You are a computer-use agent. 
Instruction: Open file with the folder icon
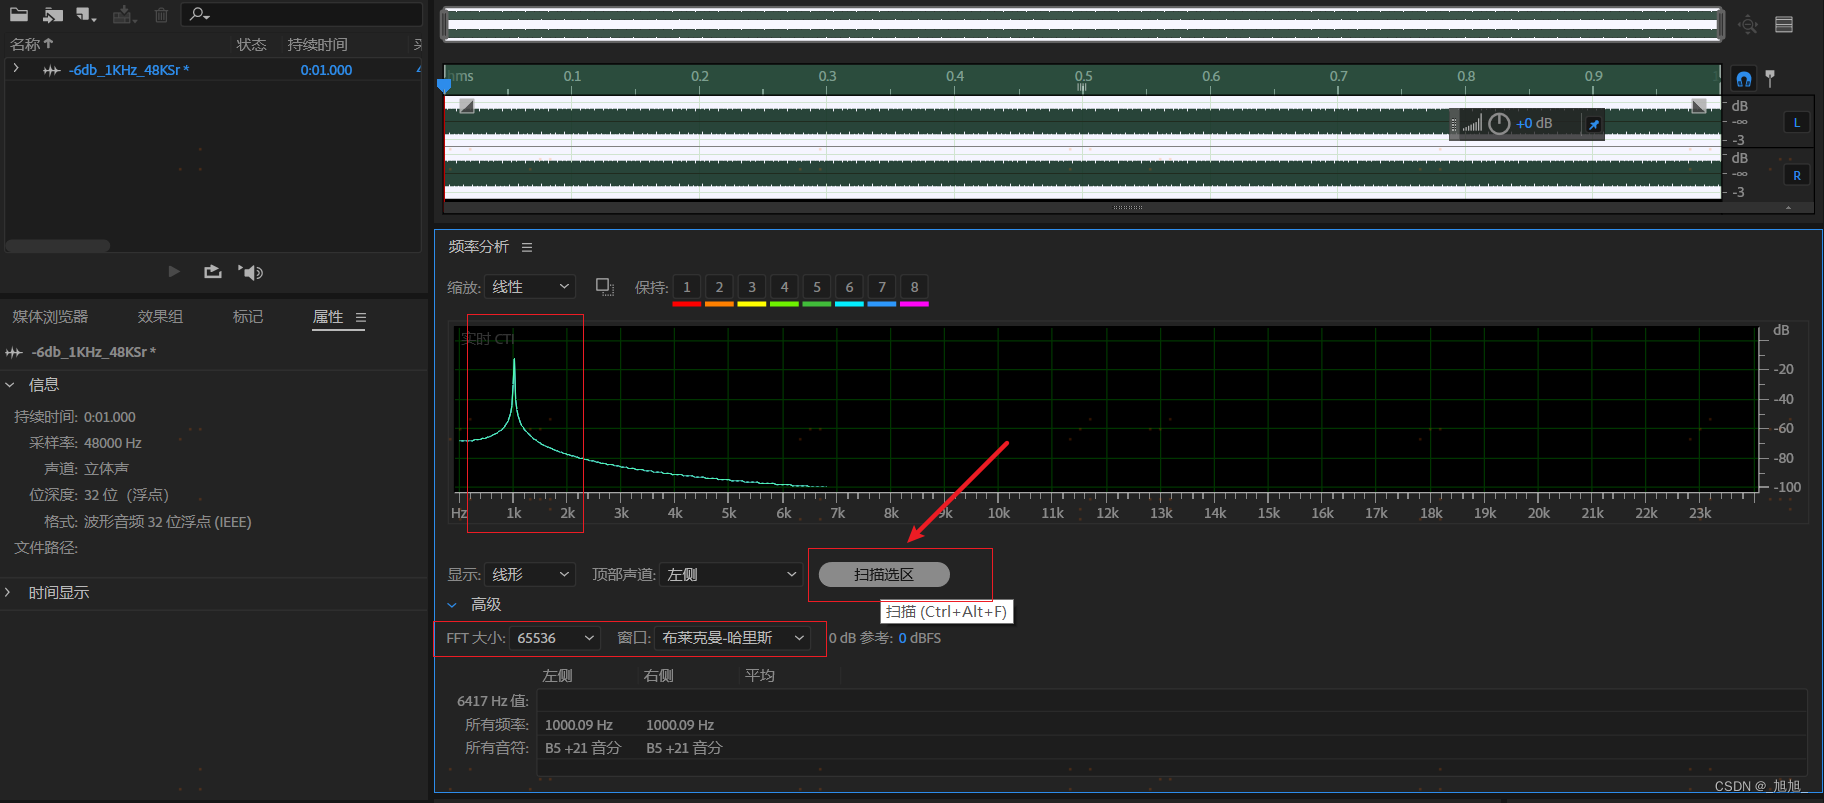[x=19, y=14]
